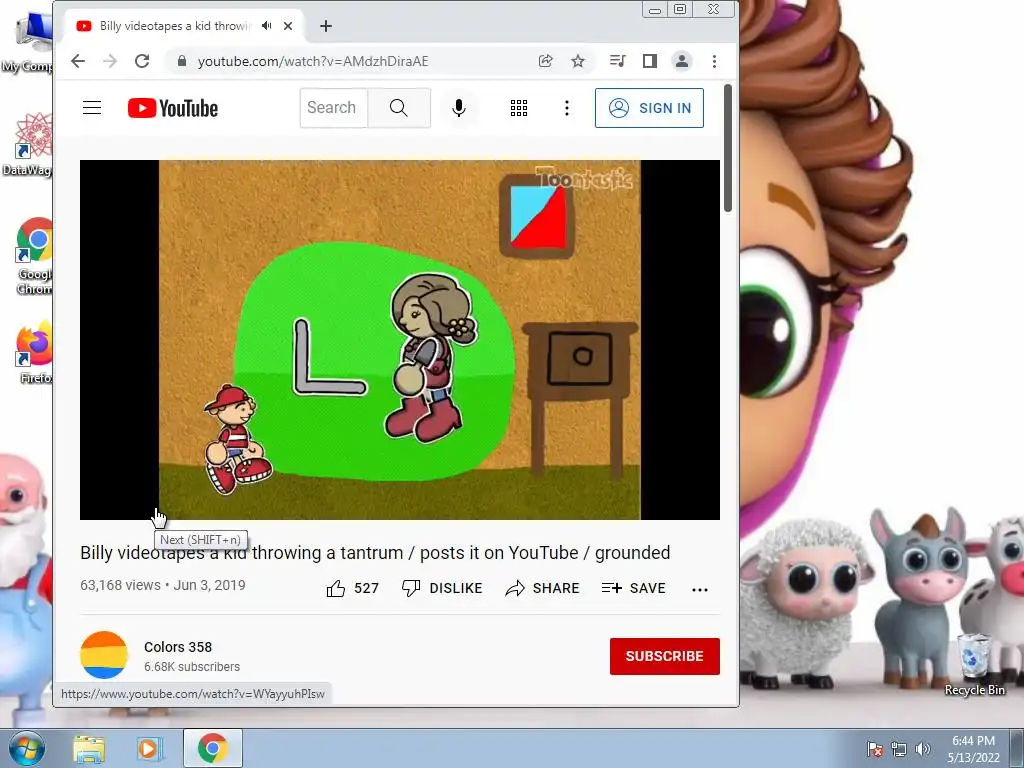Open the Windows Start button
Image resolution: width=1024 pixels, height=768 pixels.
coord(25,748)
